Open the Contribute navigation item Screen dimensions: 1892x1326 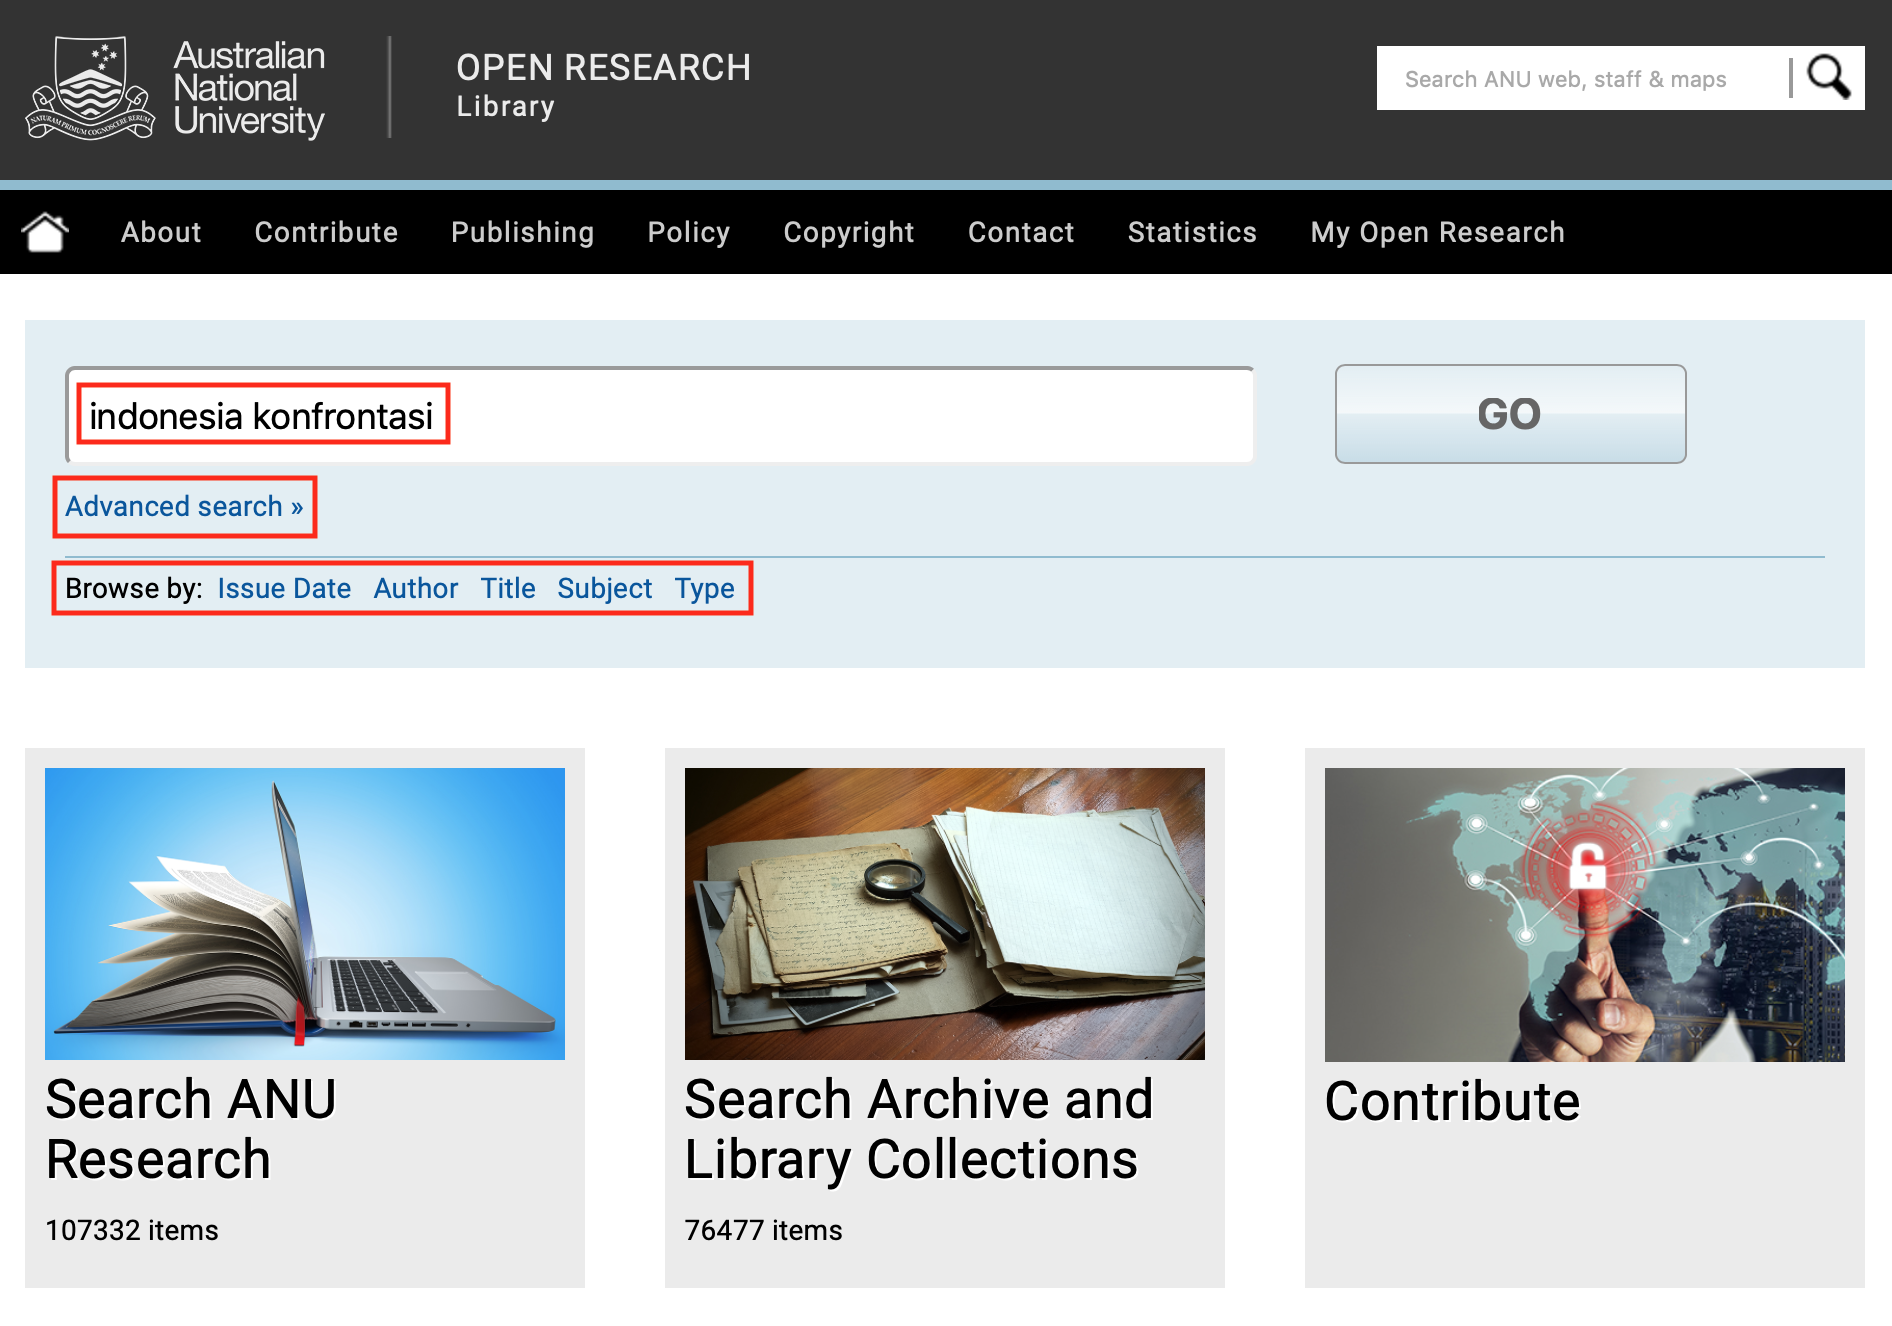point(326,232)
